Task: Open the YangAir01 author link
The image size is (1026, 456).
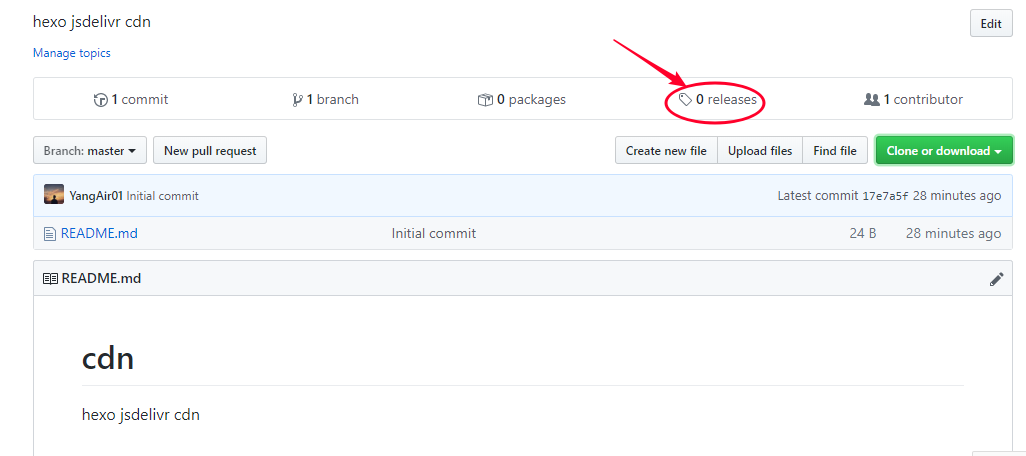Action: click(x=96, y=196)
